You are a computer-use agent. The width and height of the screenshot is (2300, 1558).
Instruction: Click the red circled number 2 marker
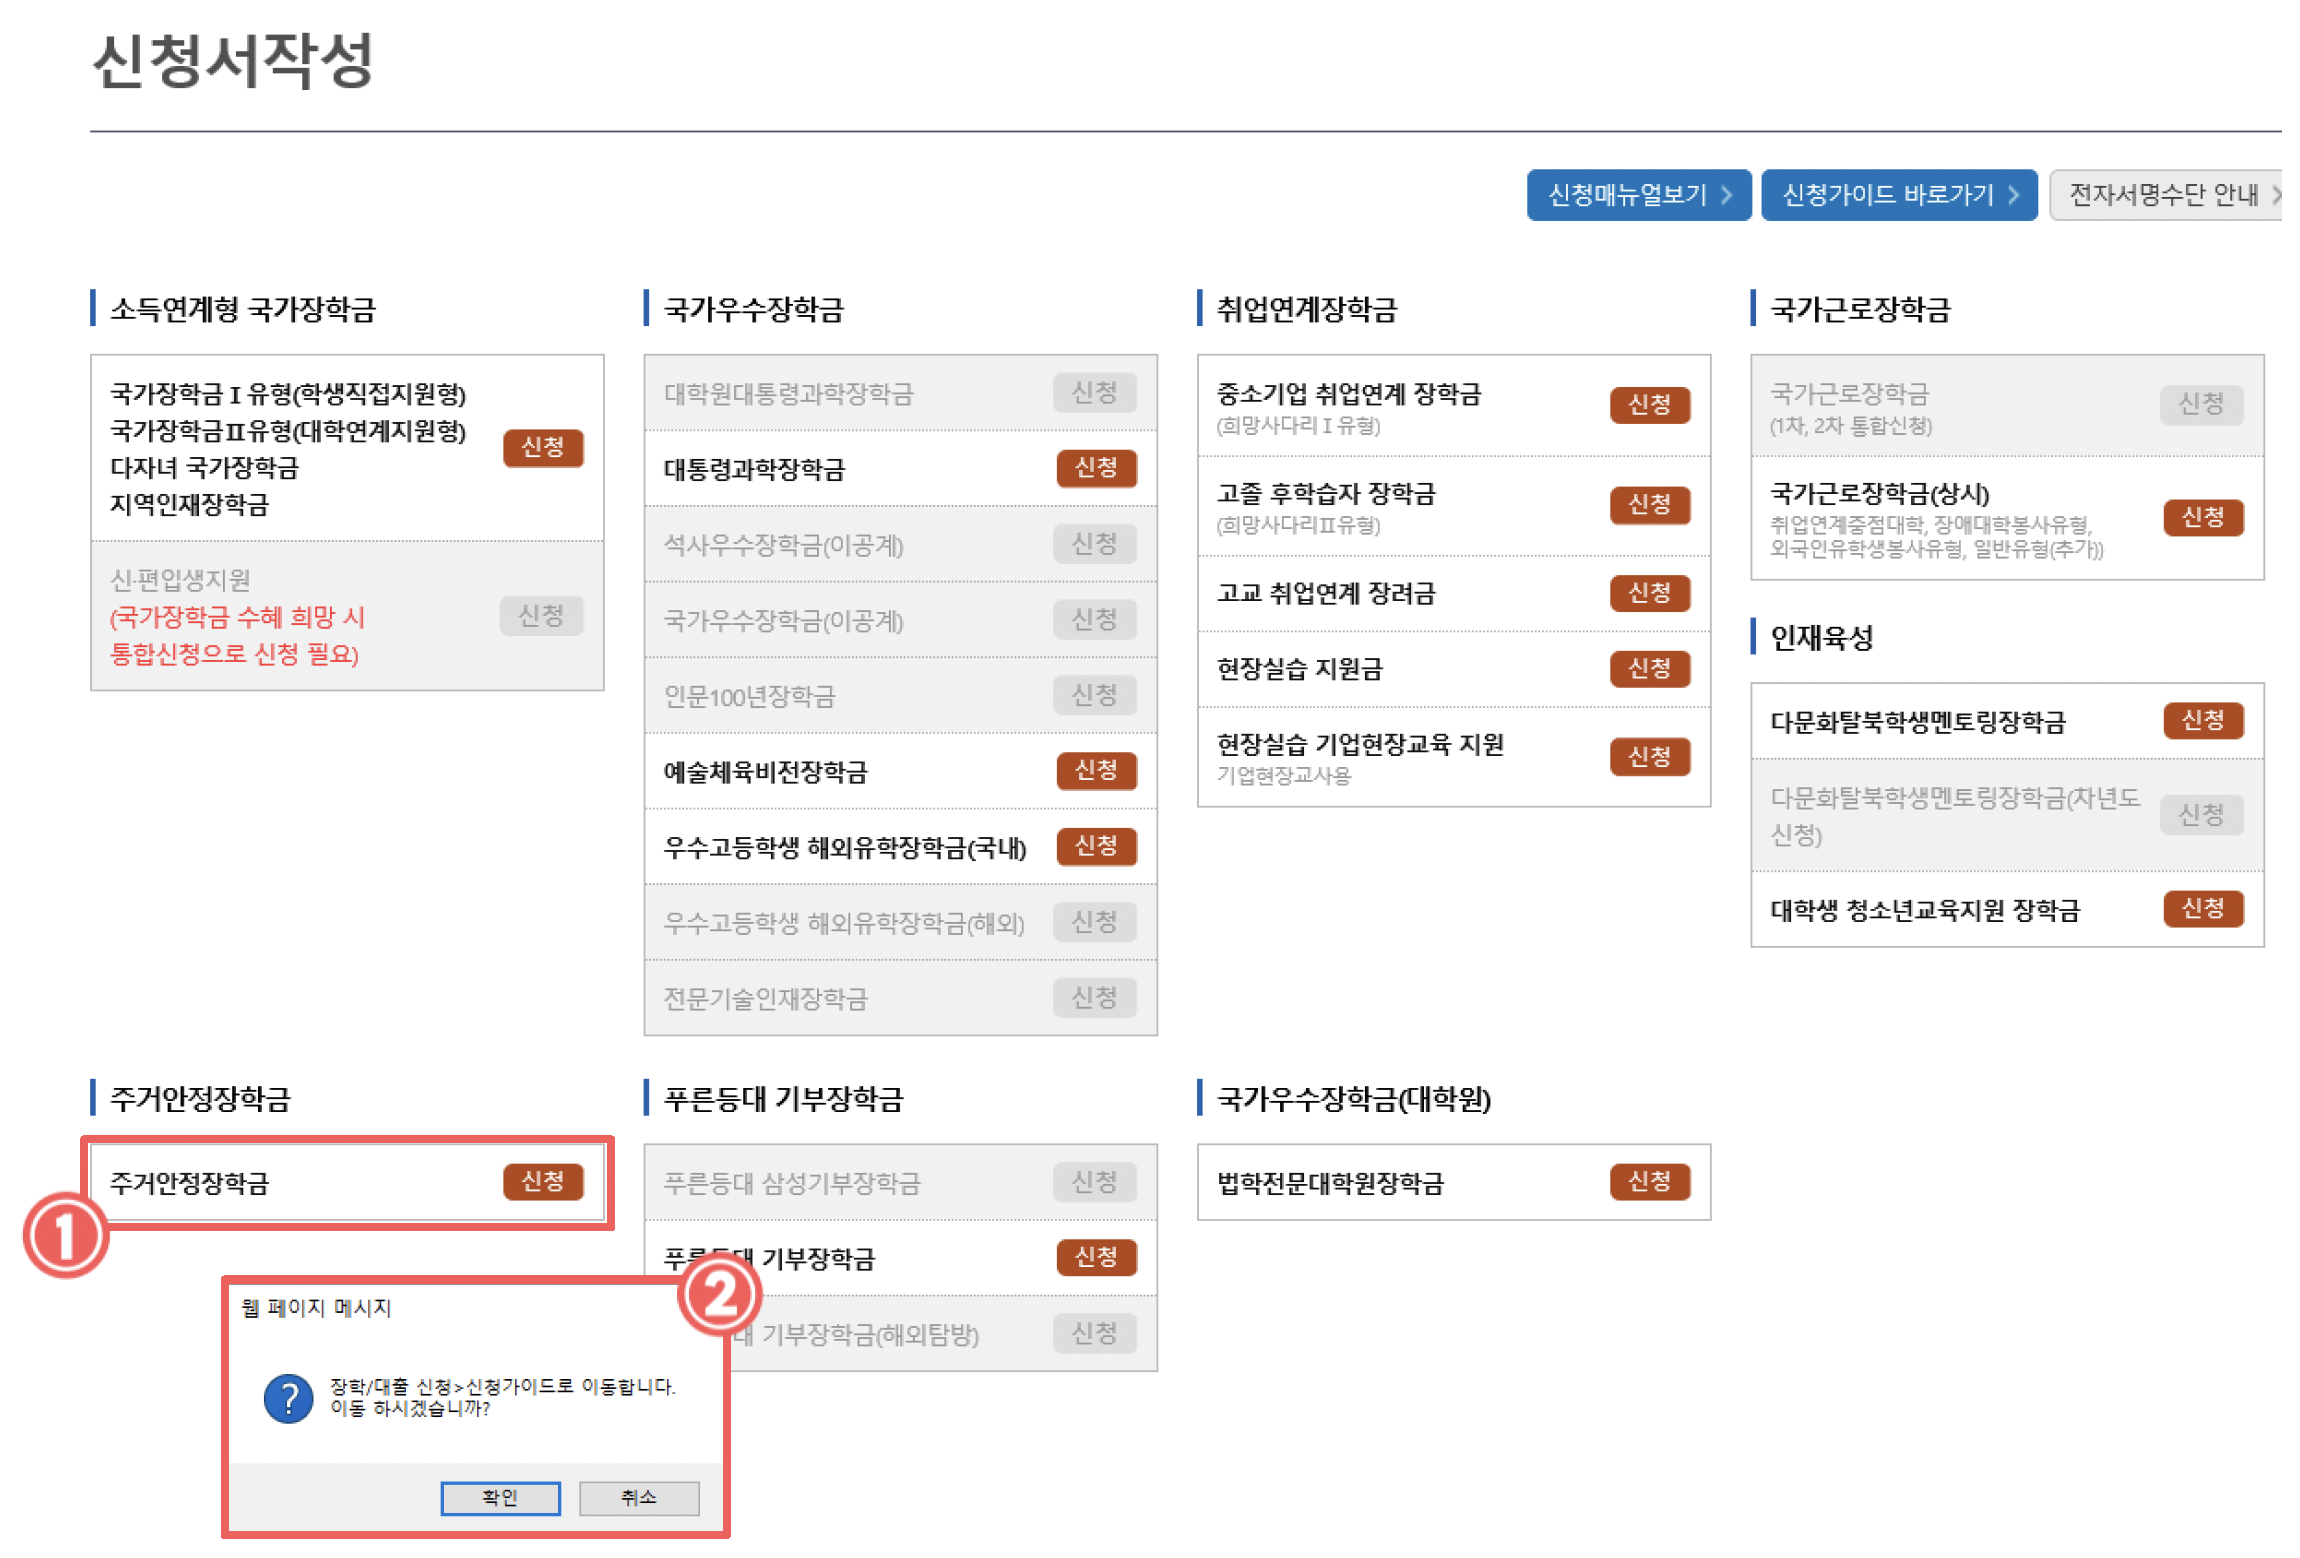point(719,1293)
